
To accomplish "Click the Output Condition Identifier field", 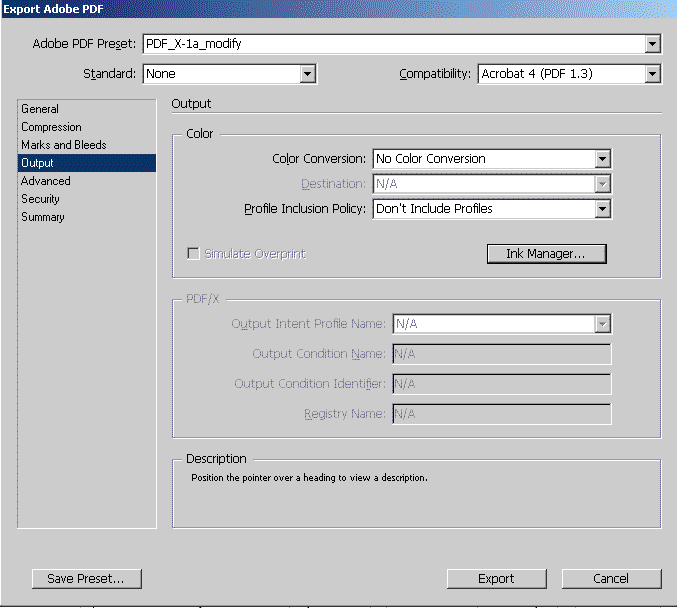I will click(502, 384).
